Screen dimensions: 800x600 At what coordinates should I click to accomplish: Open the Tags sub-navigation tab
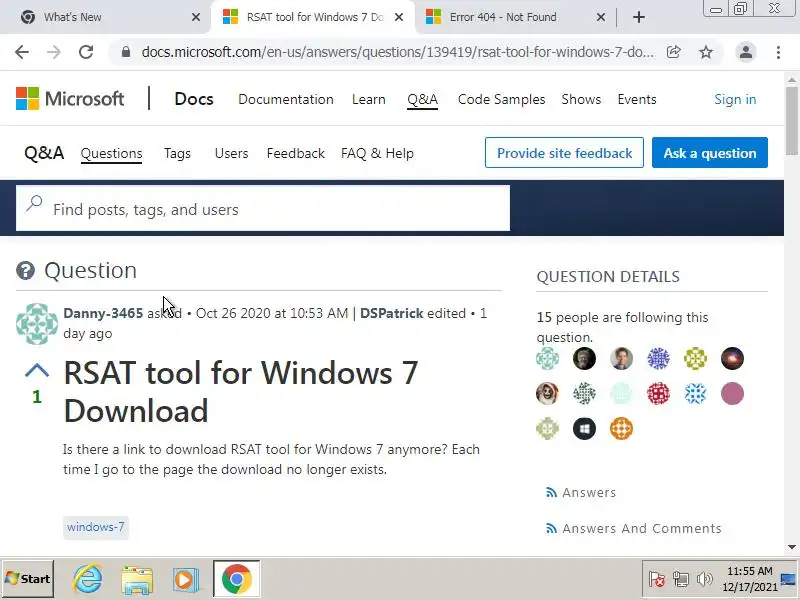(177, 154)
